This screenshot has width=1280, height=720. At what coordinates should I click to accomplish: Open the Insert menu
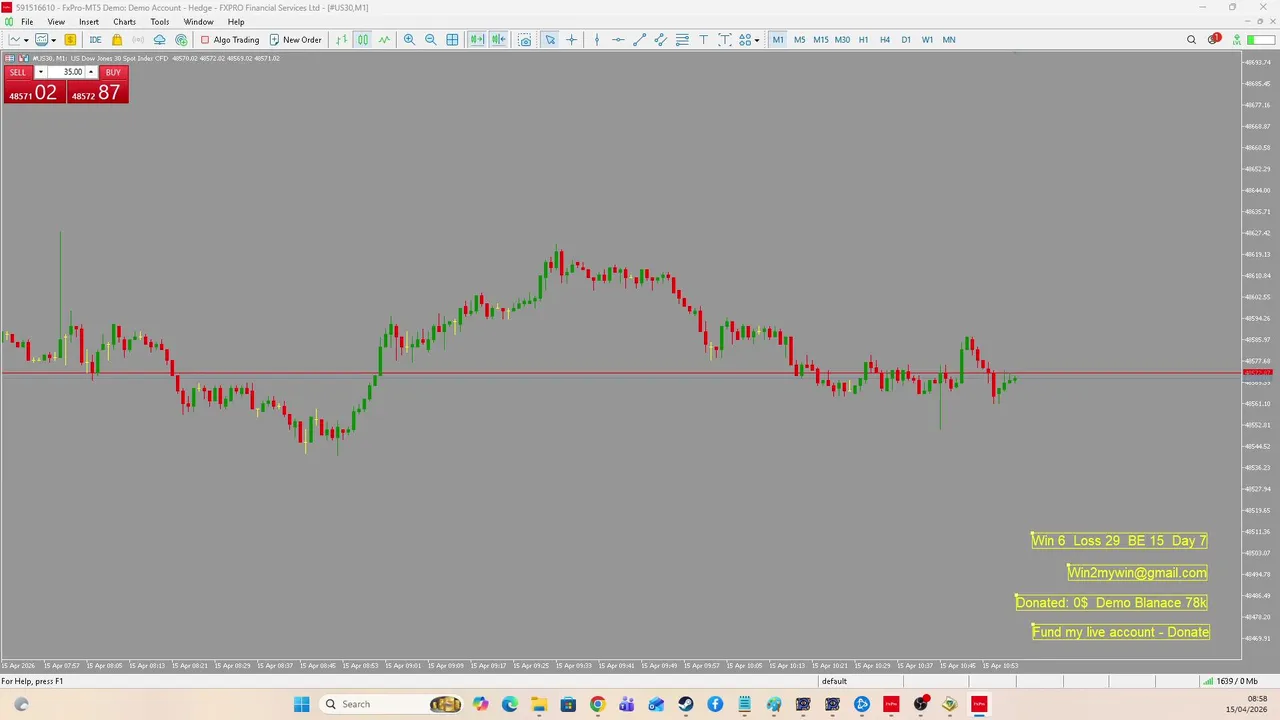point(89,22)
